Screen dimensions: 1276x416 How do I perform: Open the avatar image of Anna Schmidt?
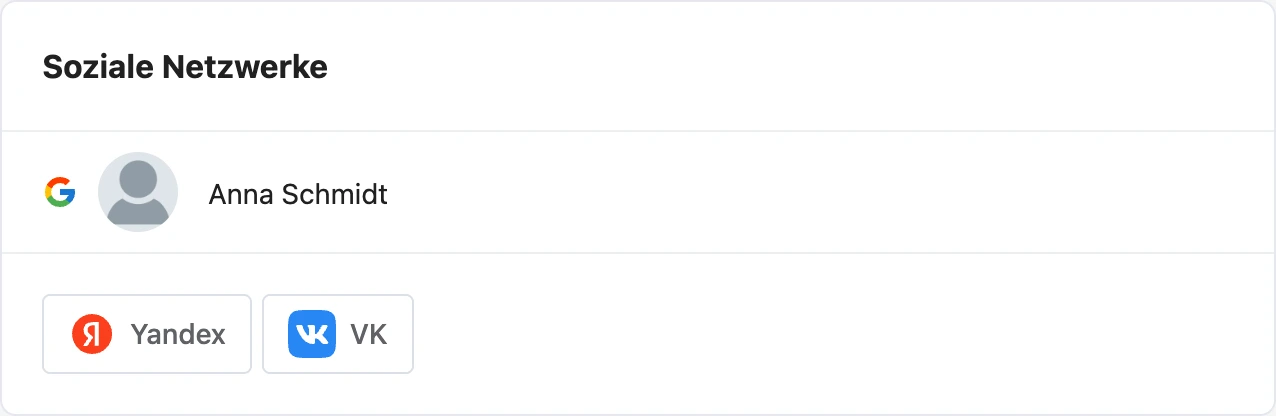tap(138, 192)
